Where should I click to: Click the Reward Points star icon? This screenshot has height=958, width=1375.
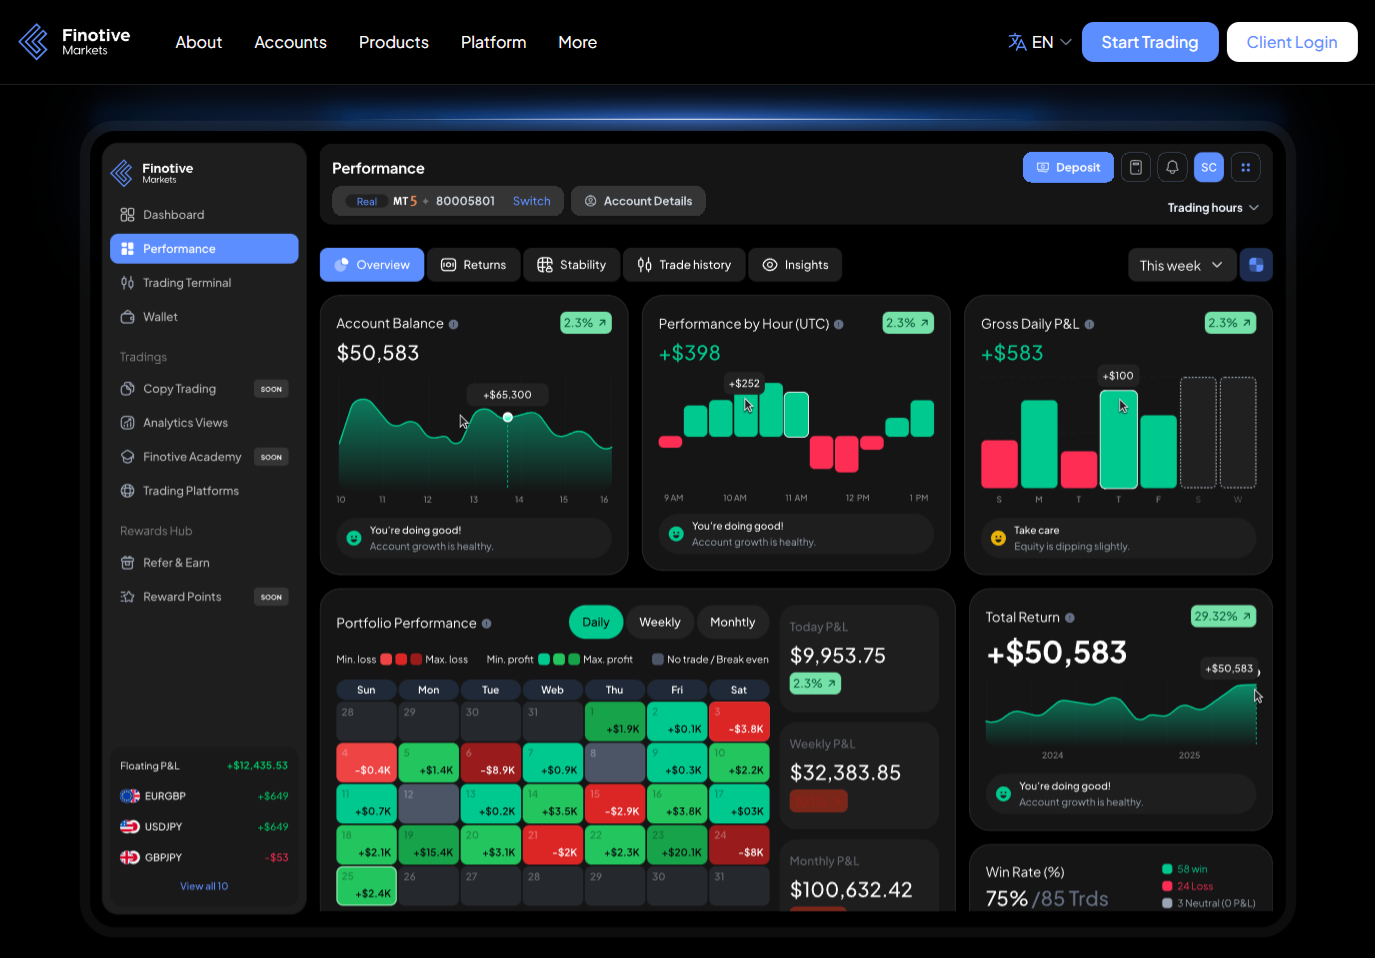click(127, 597)
